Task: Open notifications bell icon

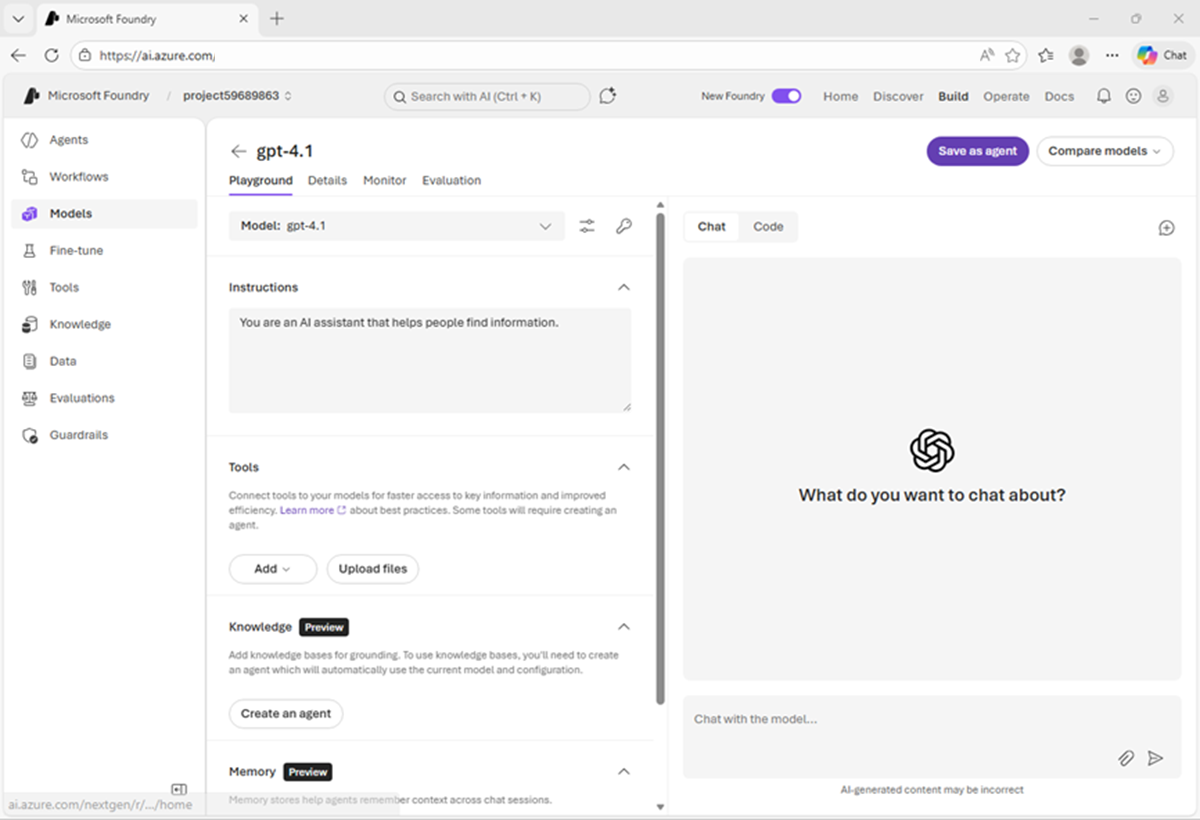Action: coord(1104,96)
